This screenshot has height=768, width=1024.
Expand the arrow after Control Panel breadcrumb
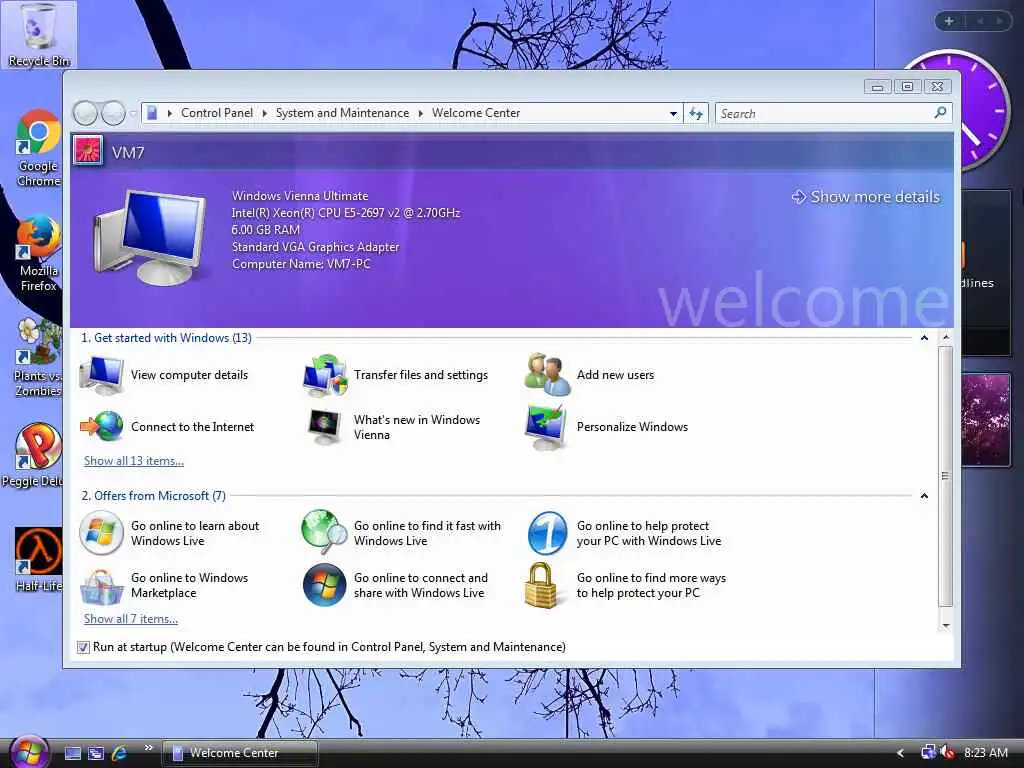[264, 114]
